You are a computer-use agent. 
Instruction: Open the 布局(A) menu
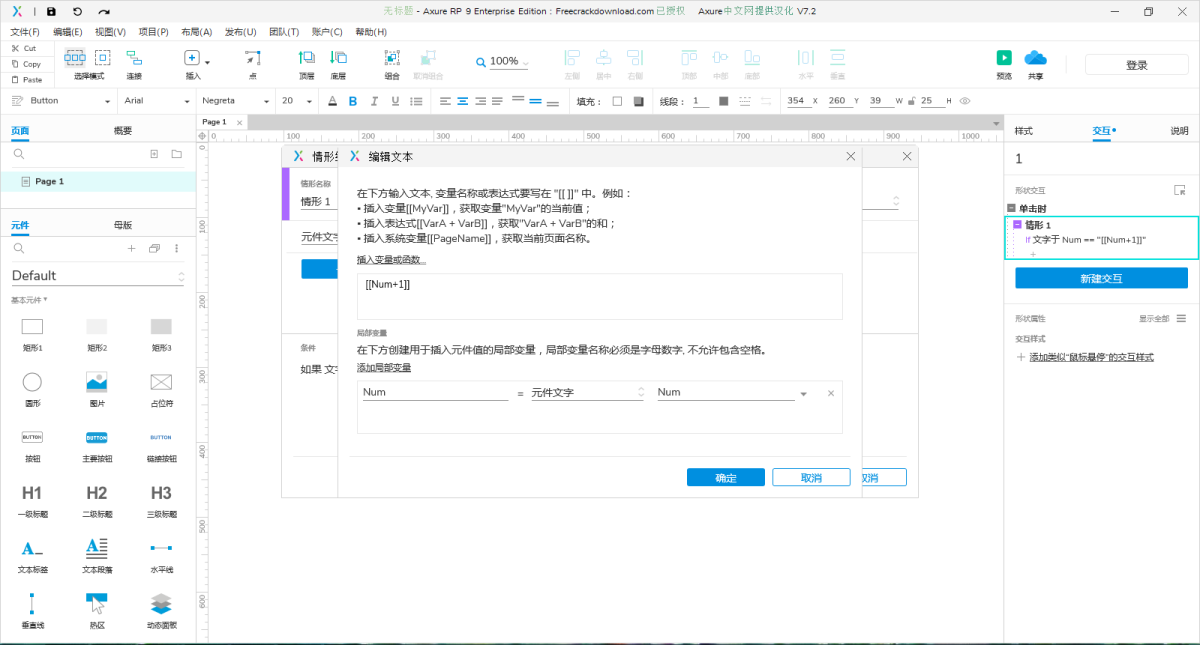[x=196, y=32]
